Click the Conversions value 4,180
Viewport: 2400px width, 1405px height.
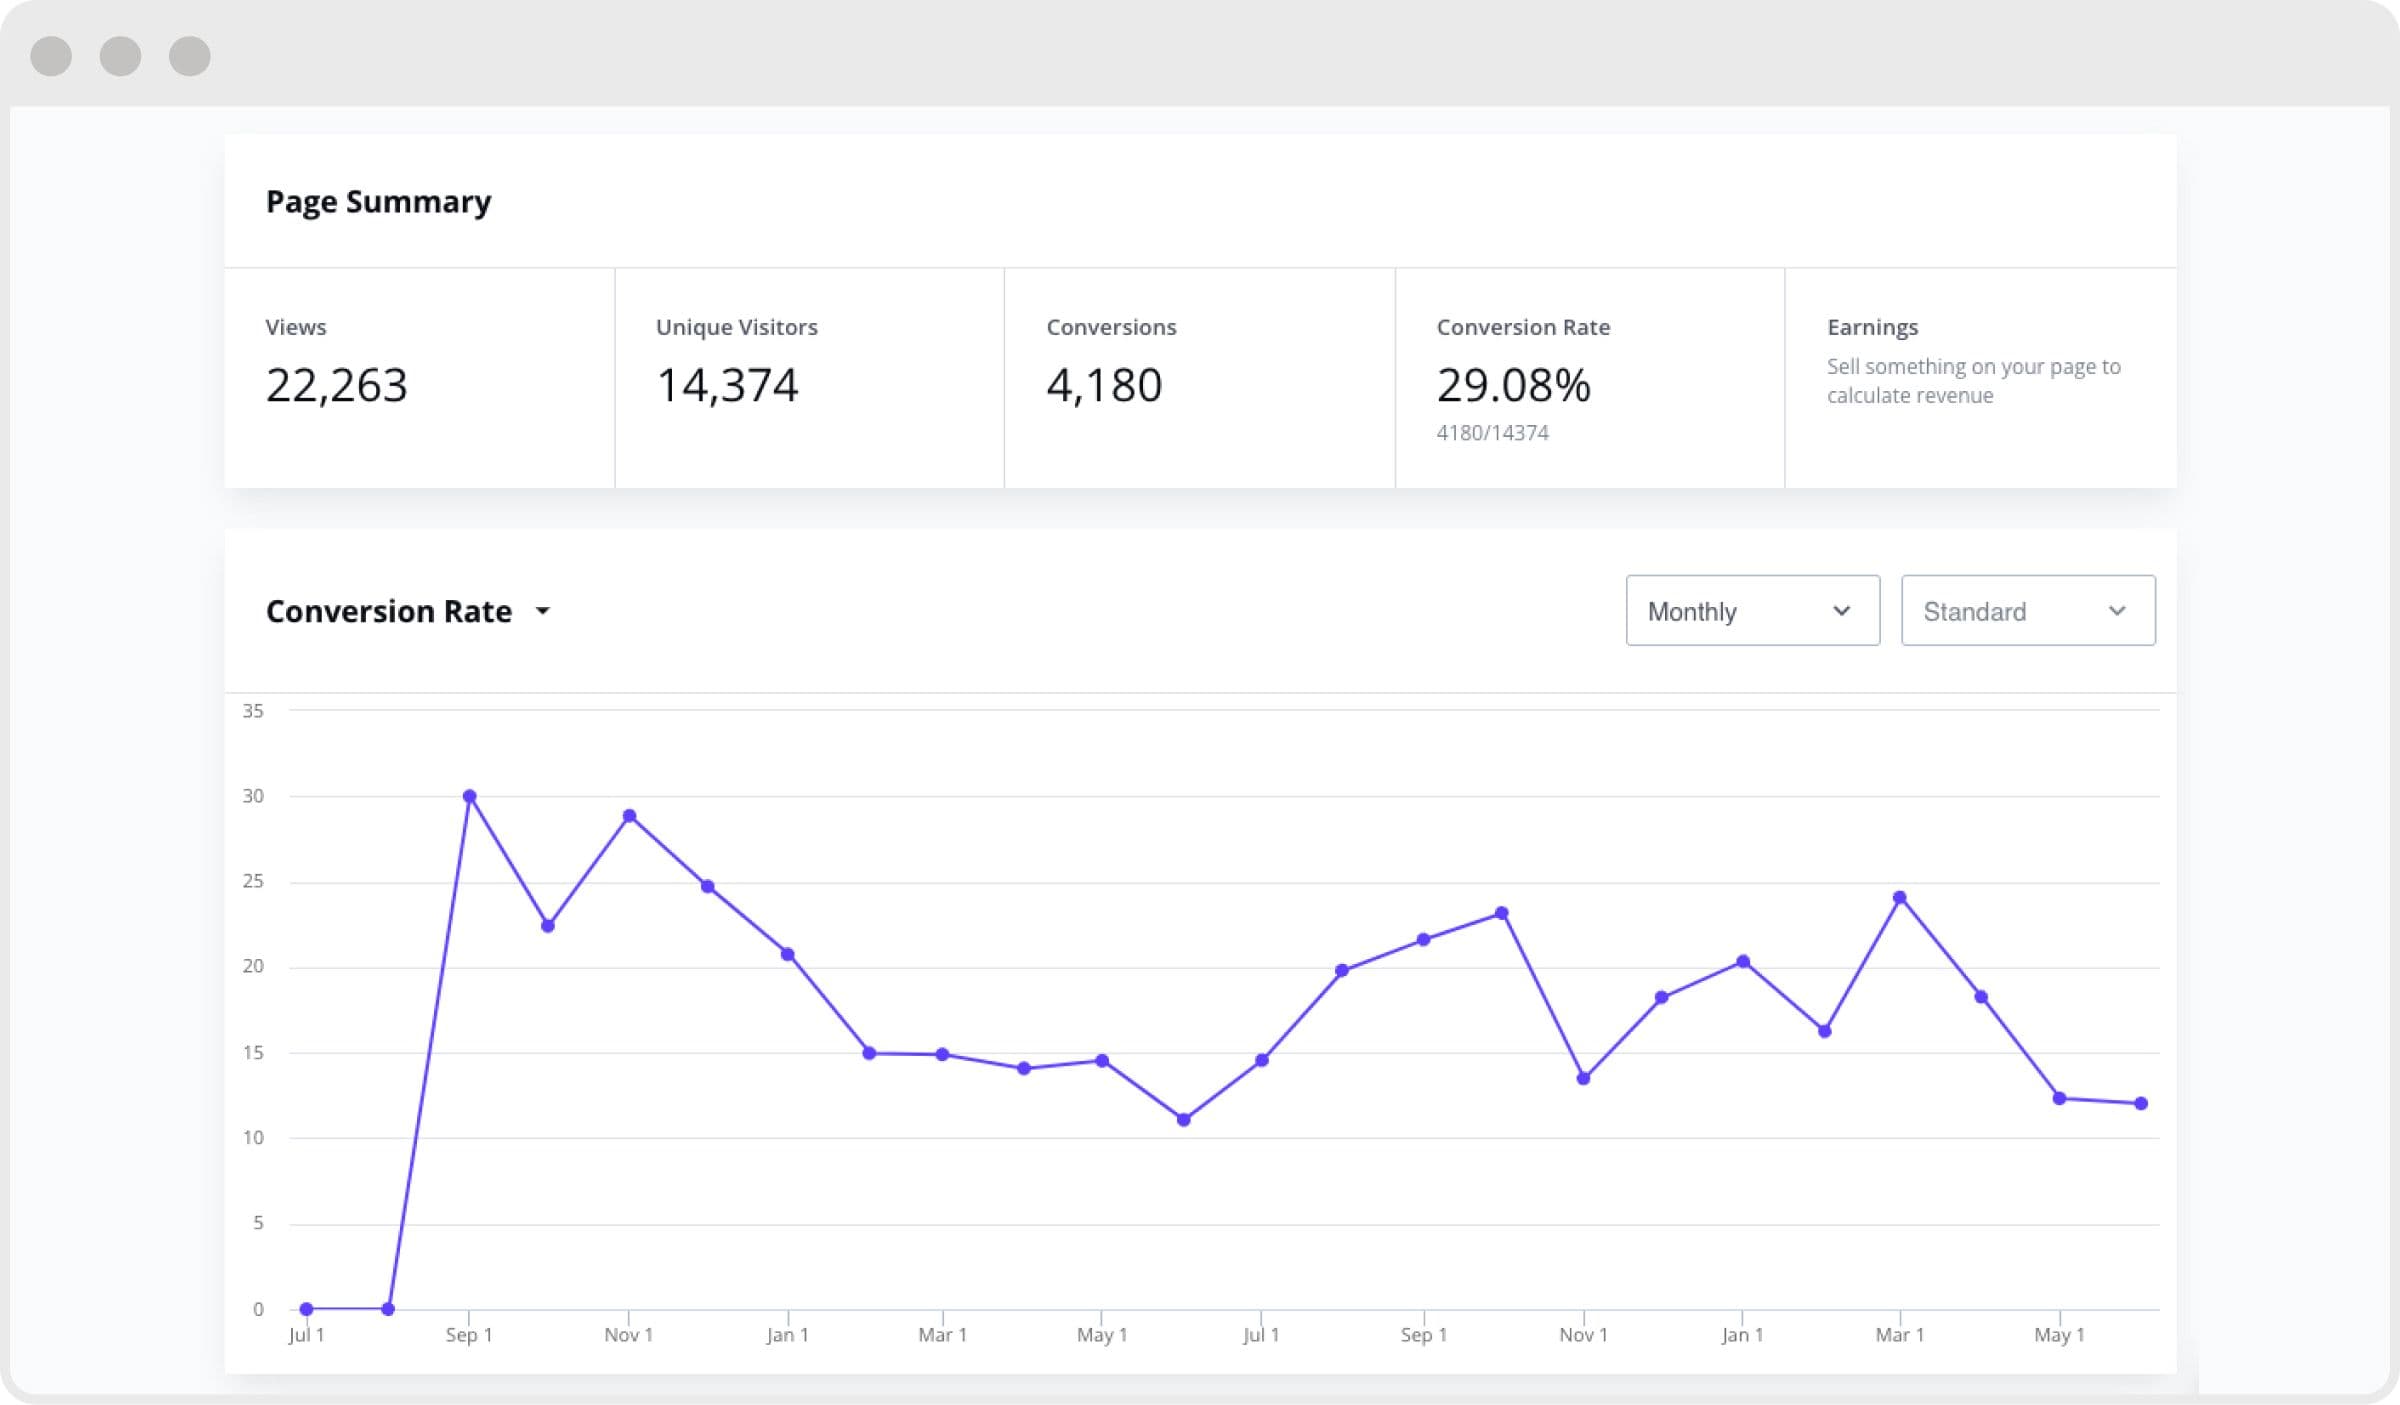coord(1104,385)
